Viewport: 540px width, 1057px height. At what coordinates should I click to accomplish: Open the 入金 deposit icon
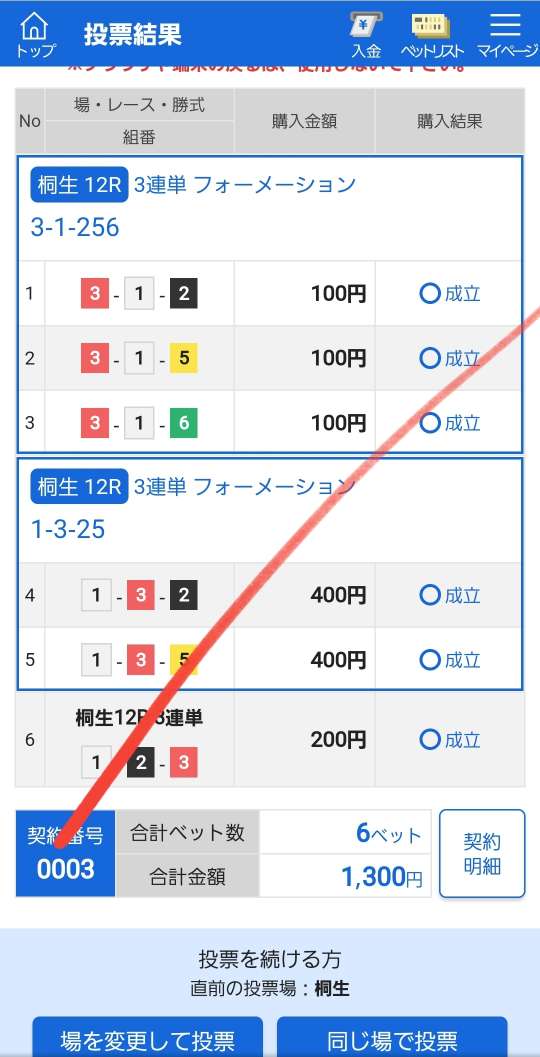coord(366,34)
